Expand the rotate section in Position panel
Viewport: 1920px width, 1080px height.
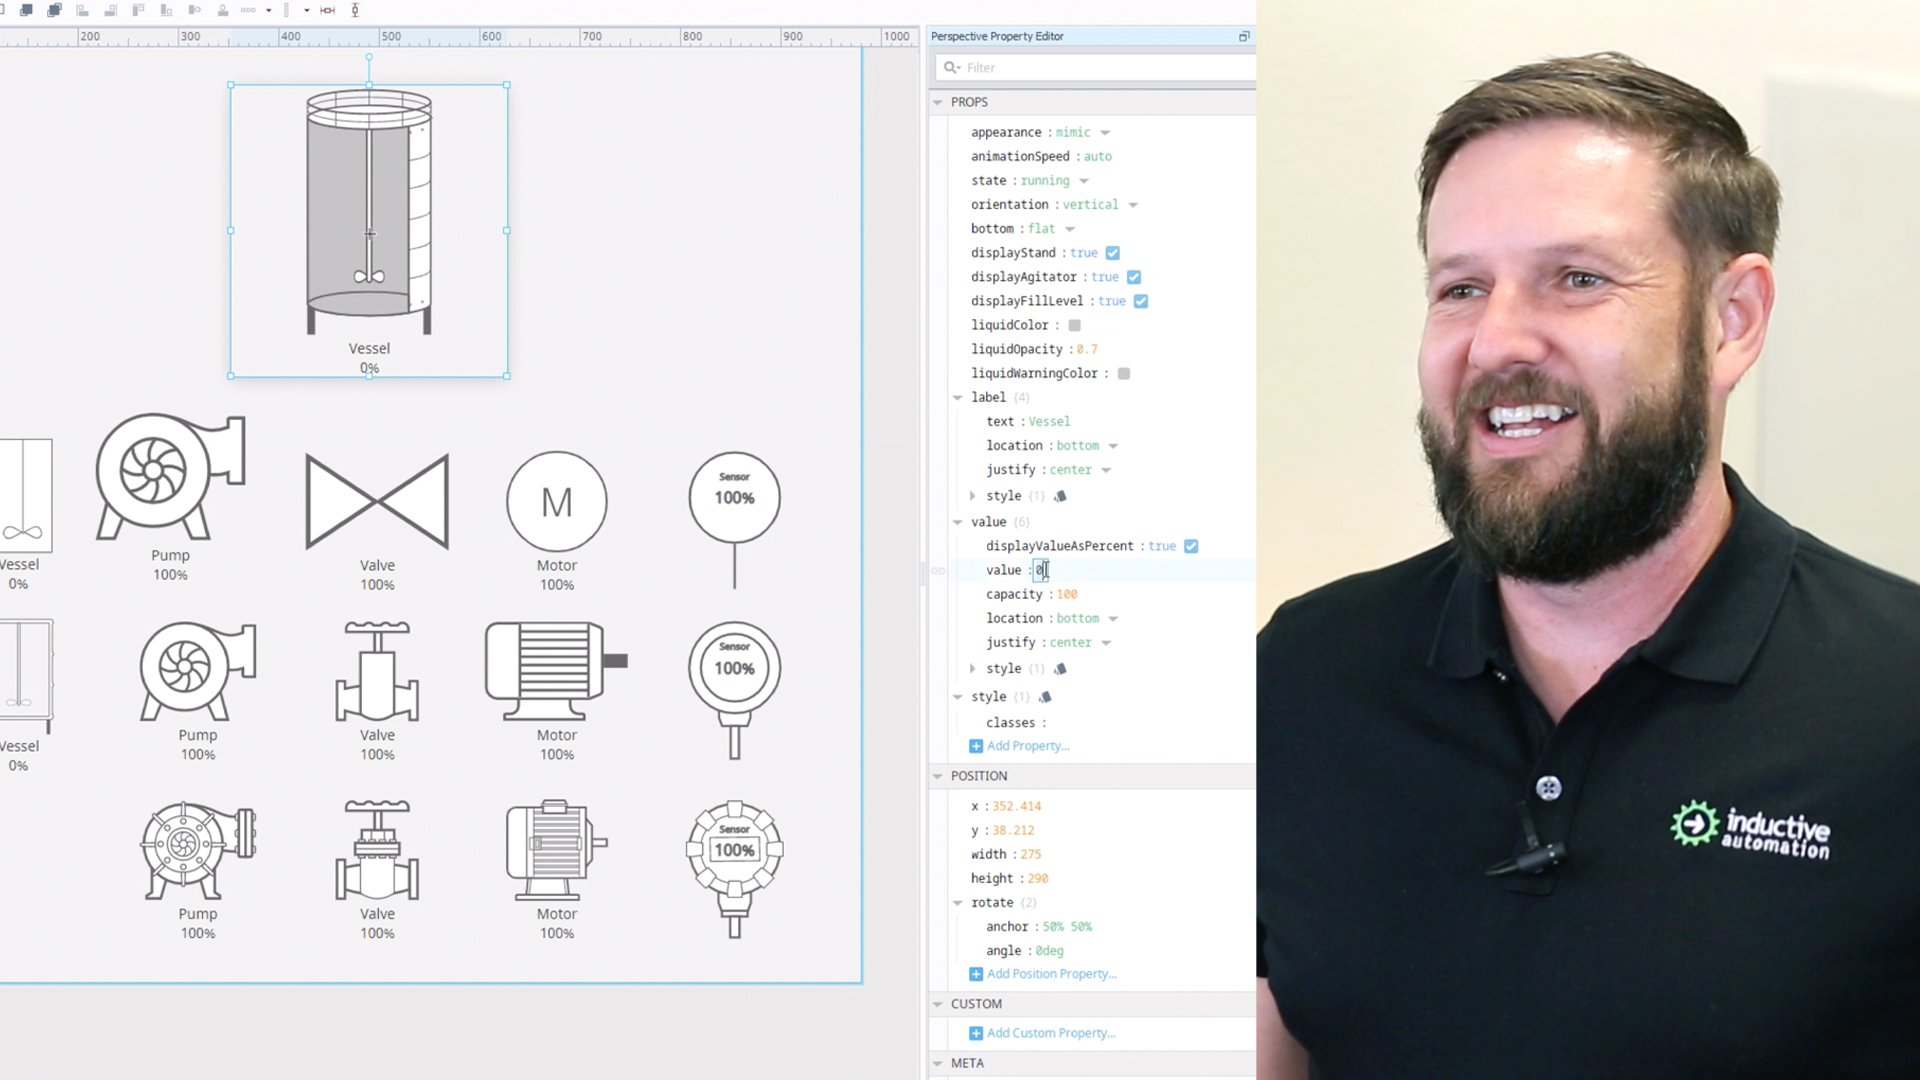pyautogui.click(x=959, y=902)
